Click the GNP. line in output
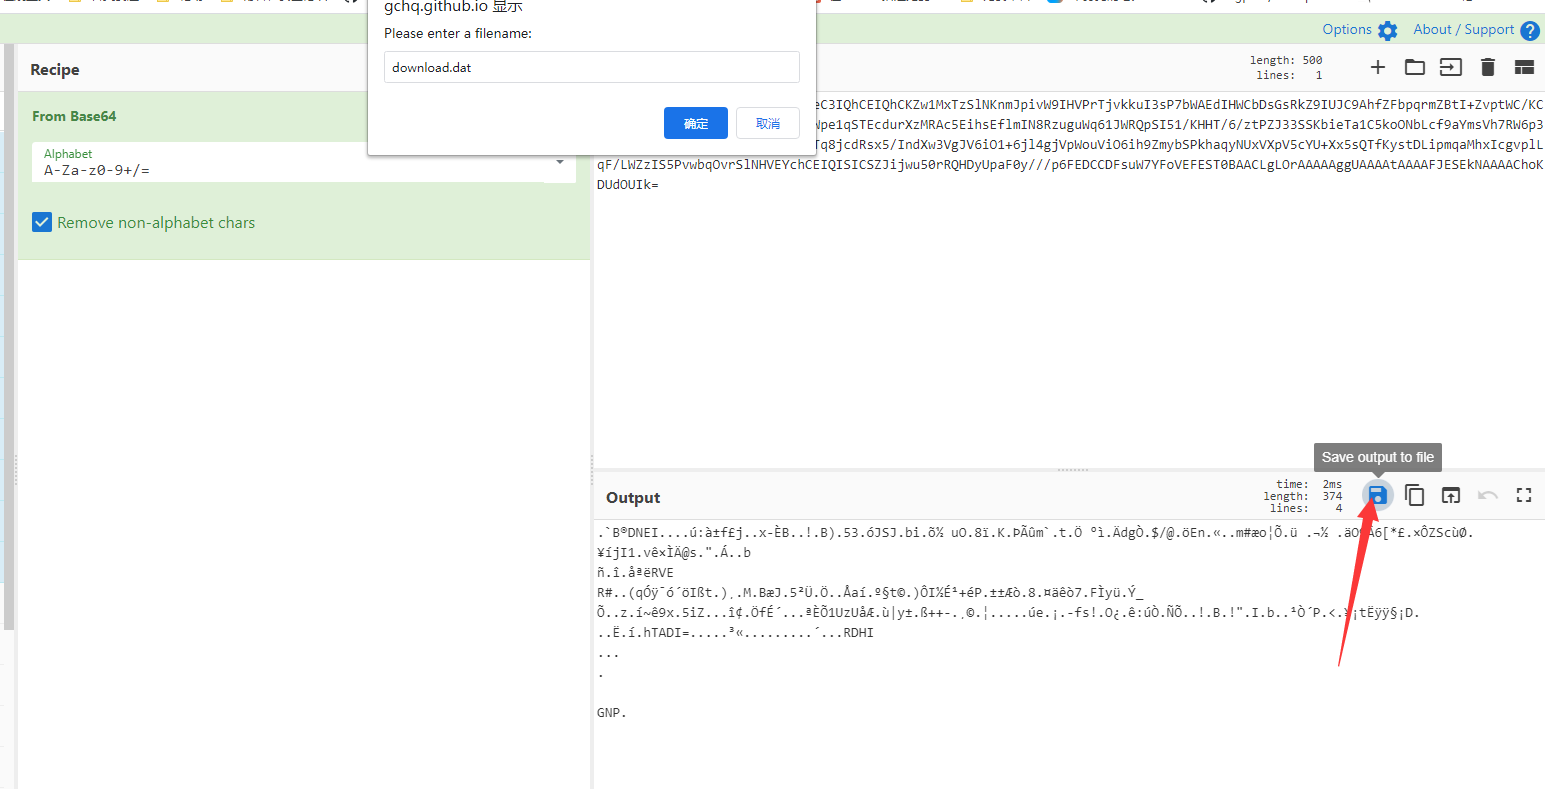1545x789 pixels. (x=612, y=713)
